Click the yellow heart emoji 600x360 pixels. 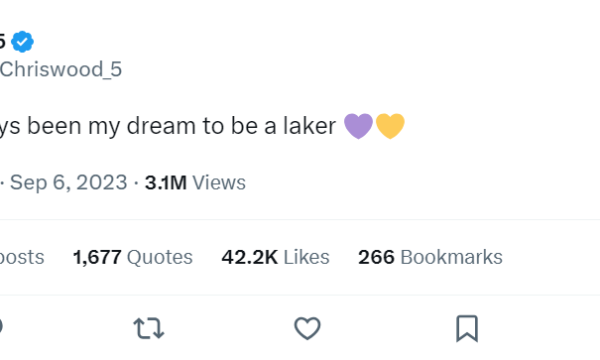(x=390, y=126)
